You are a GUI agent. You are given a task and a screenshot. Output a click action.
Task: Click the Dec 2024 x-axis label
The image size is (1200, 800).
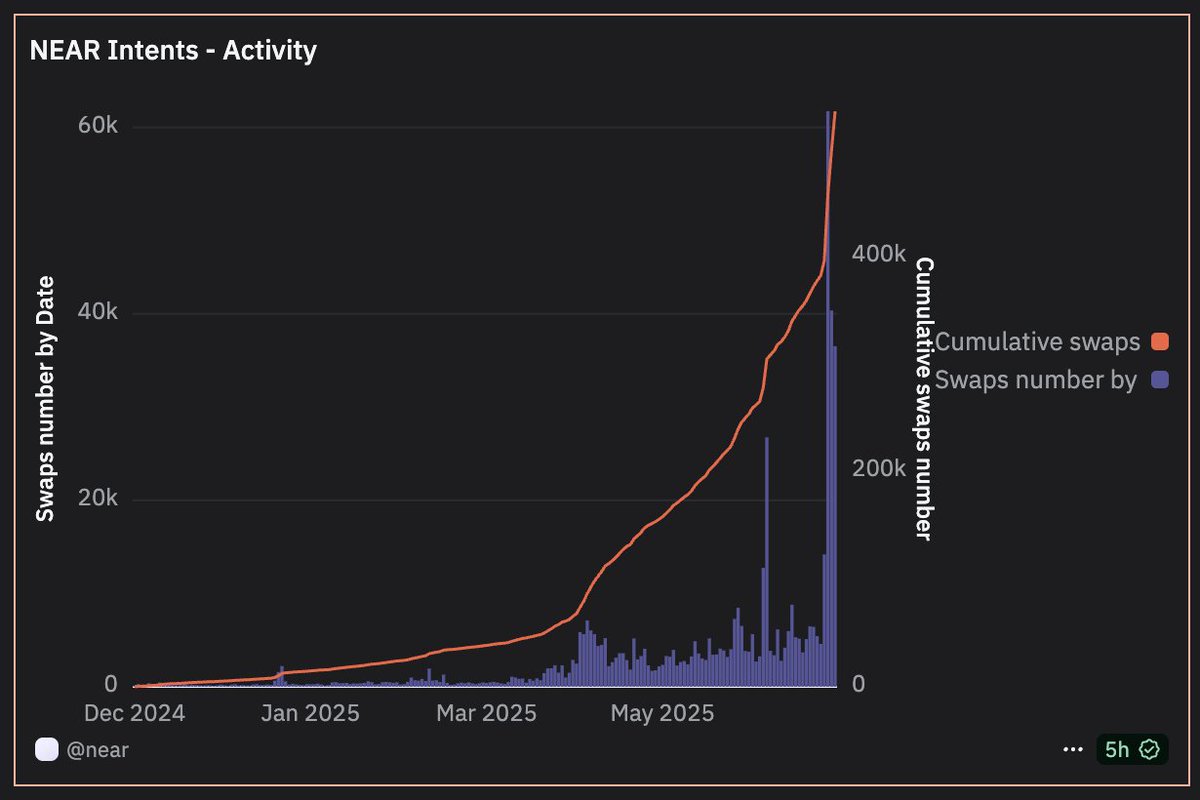134,713
